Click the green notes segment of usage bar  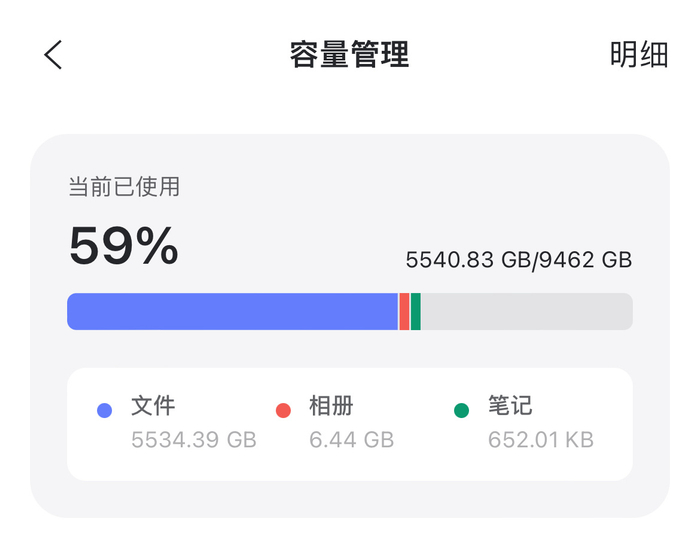tap(415, 311)
